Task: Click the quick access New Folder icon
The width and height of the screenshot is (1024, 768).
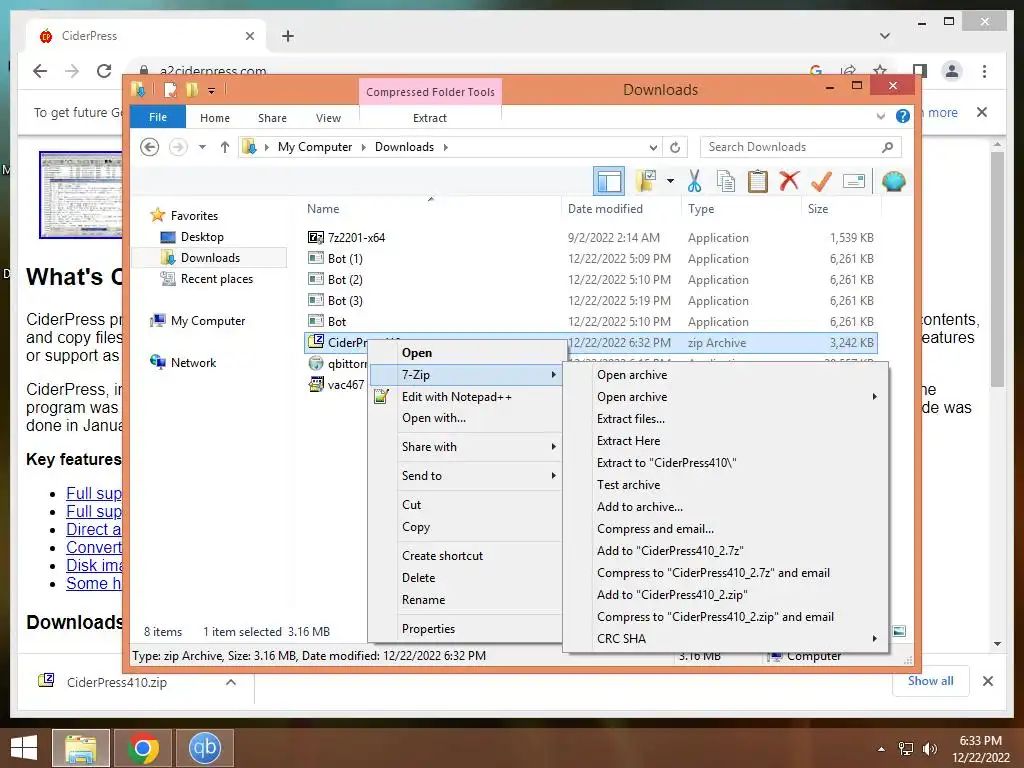Action: [x=192, y=89]
